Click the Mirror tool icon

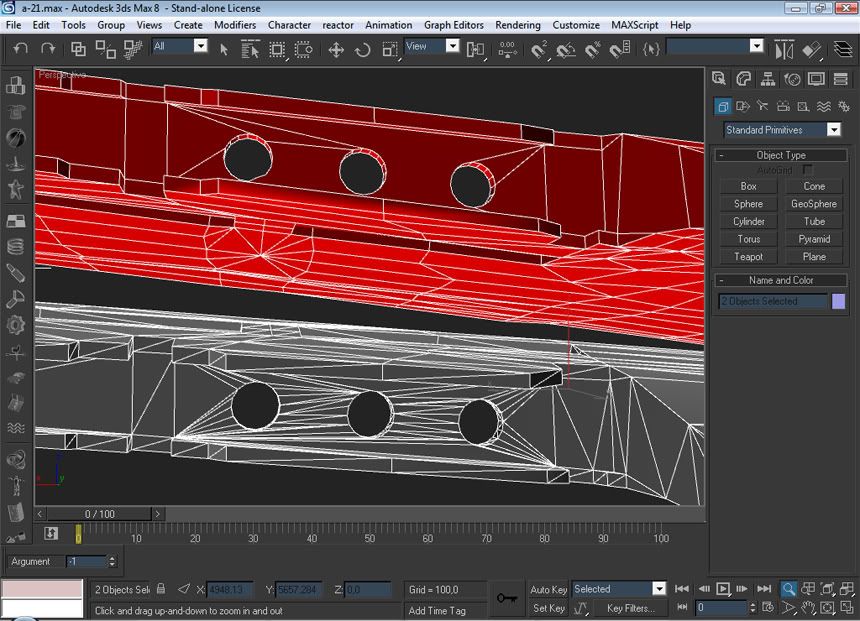(783, 49)
